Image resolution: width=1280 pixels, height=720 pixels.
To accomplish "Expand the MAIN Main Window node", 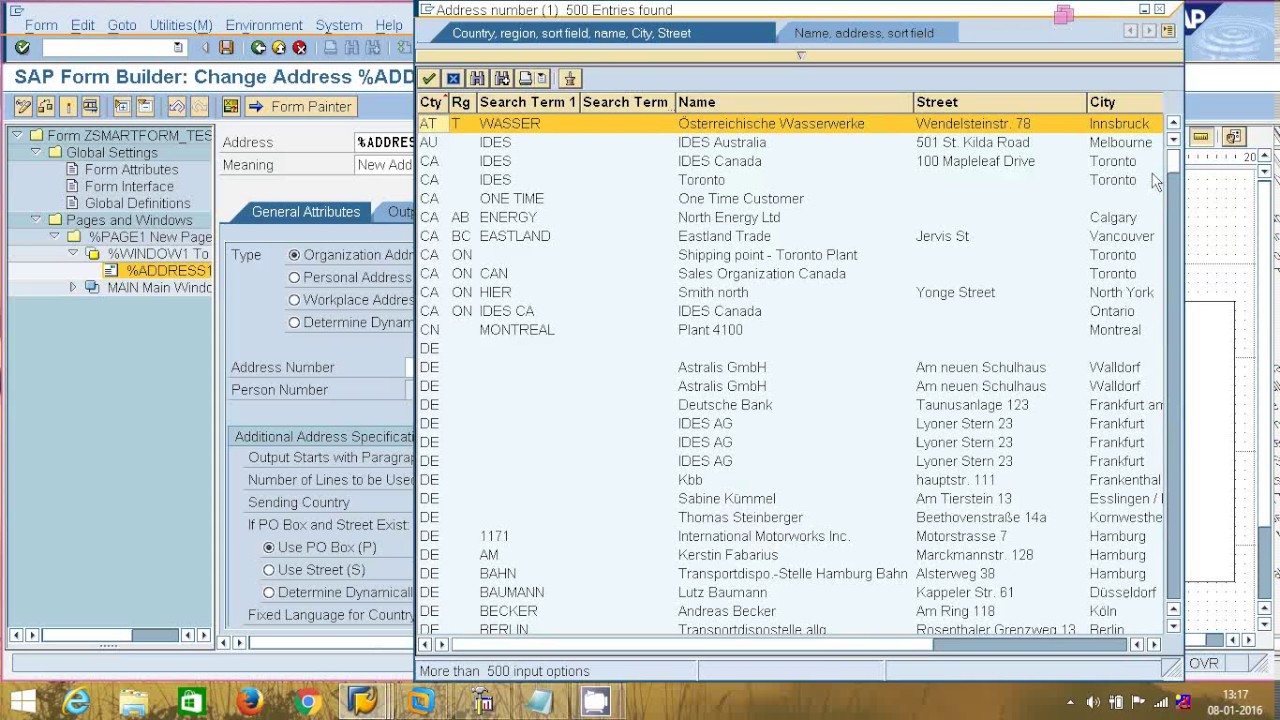I will pyautogui.click(x=72, y=288).
